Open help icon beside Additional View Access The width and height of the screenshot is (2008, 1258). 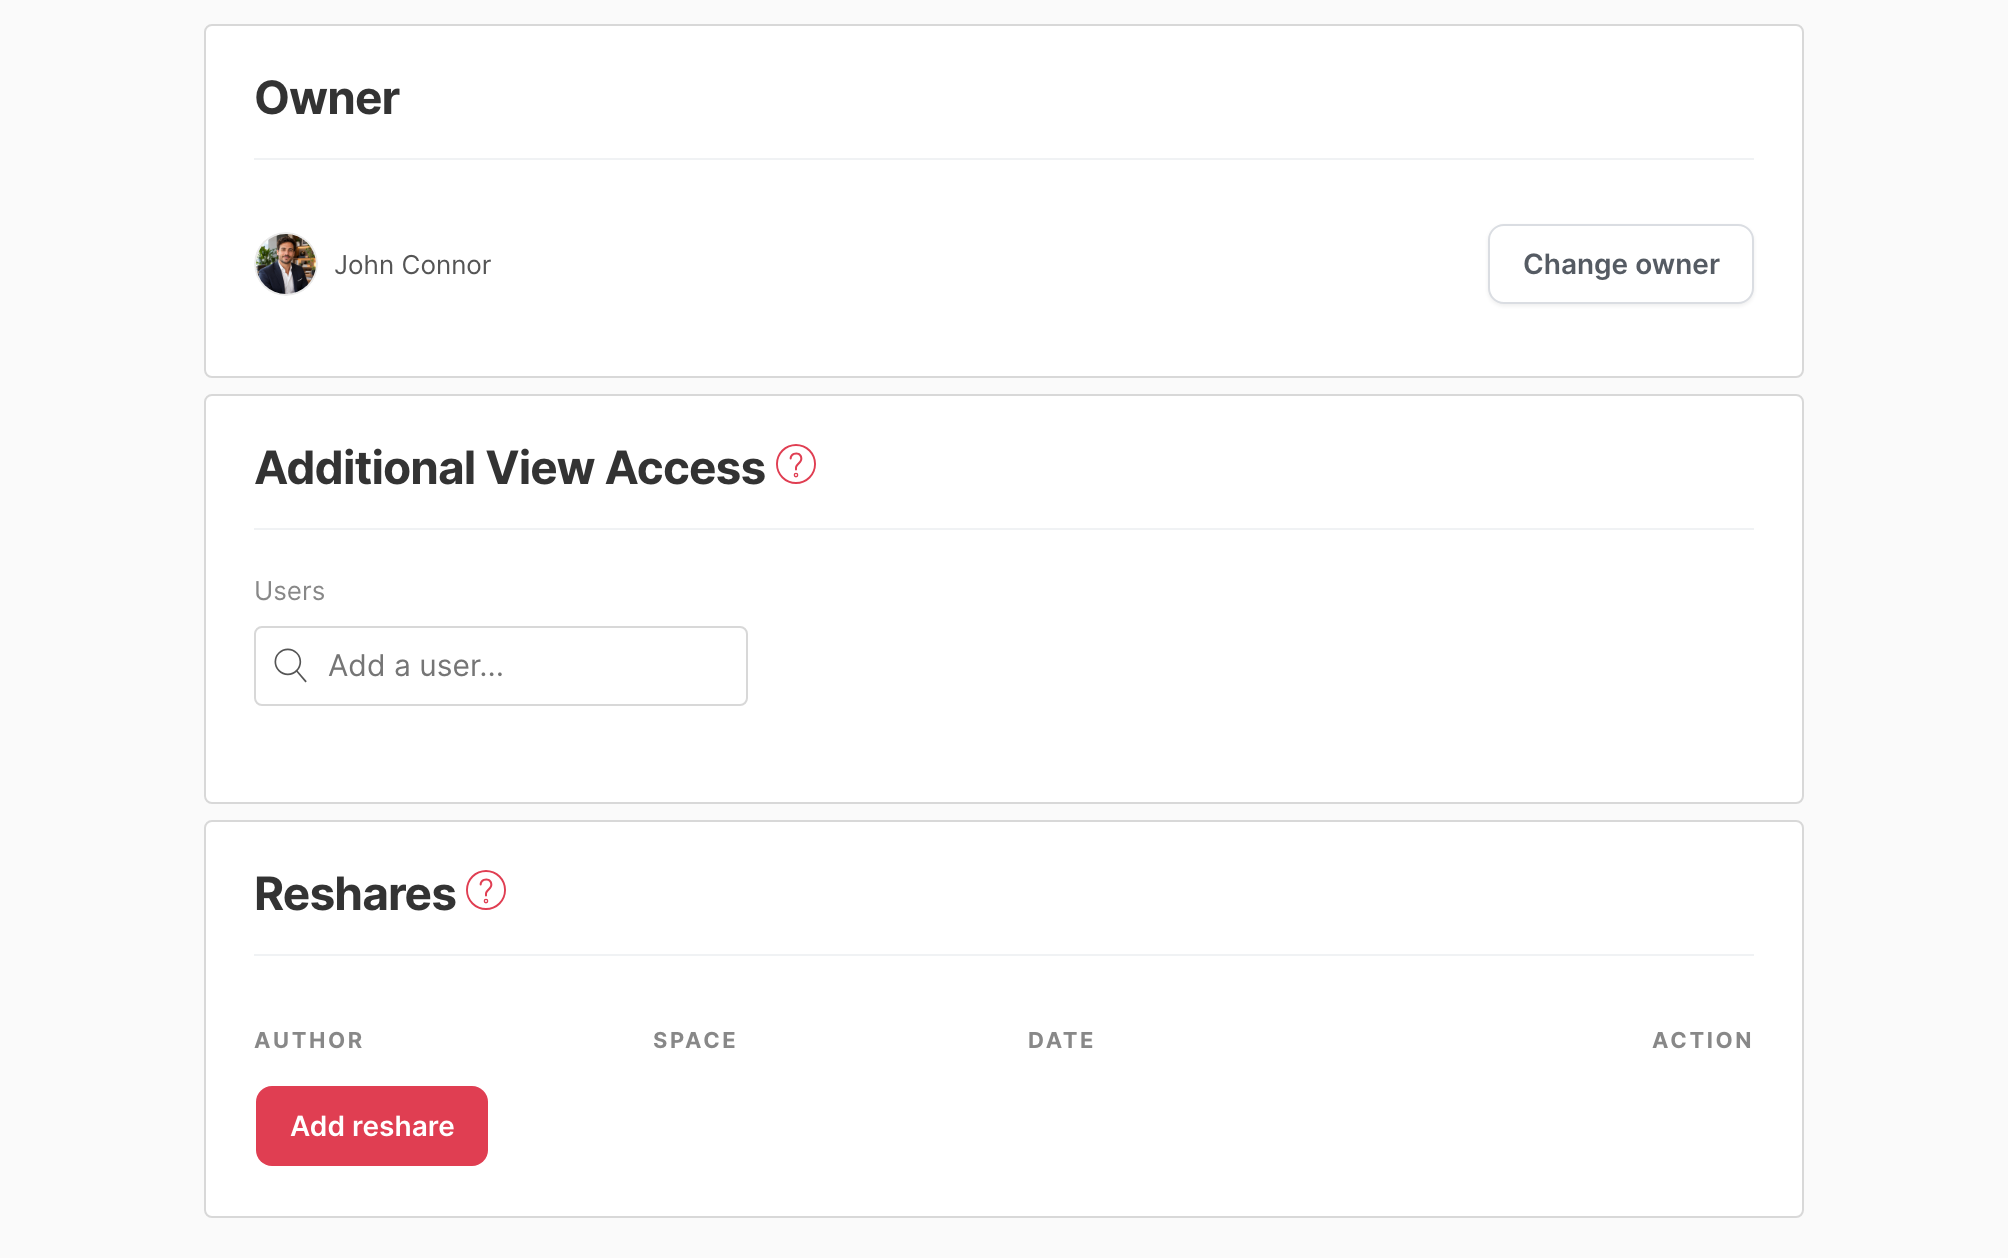pos(796,465)
